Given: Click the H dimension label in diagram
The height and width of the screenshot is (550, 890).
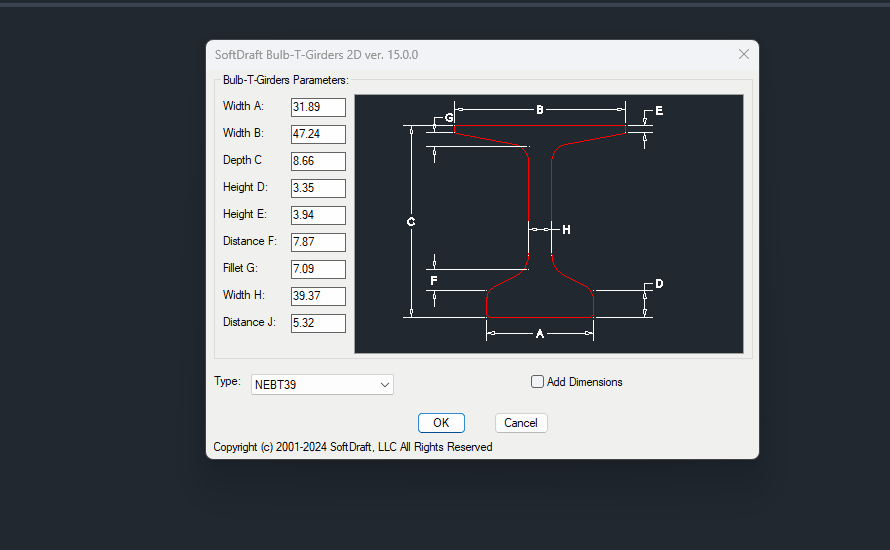Looking at the screenshot, I should coord(566,230).
